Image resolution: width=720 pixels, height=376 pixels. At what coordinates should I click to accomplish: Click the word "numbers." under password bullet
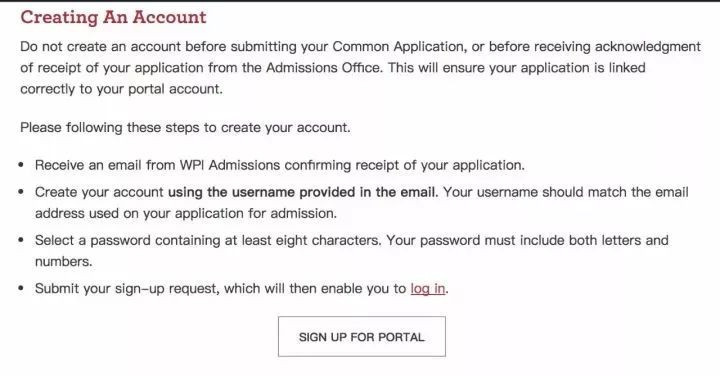tap(64, 262)
